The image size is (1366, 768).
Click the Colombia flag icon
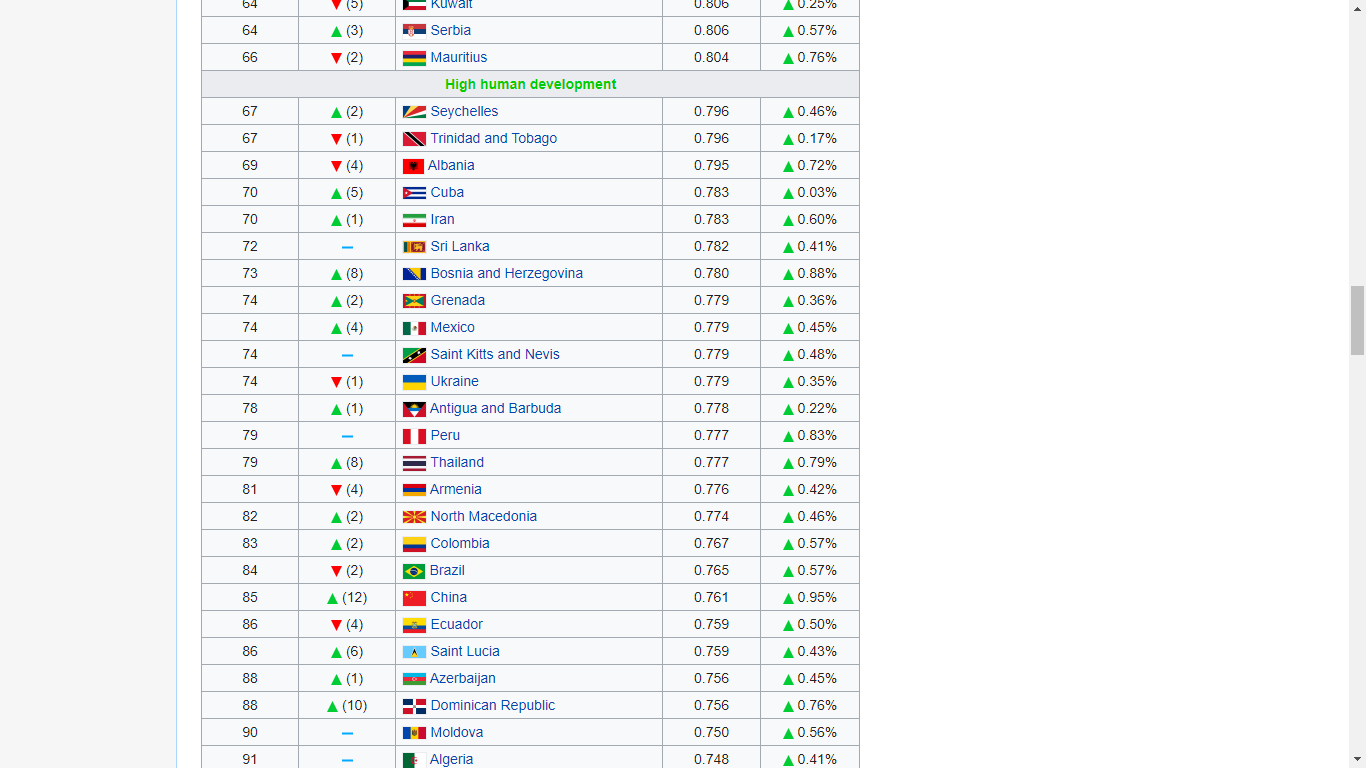coord(414,544)
